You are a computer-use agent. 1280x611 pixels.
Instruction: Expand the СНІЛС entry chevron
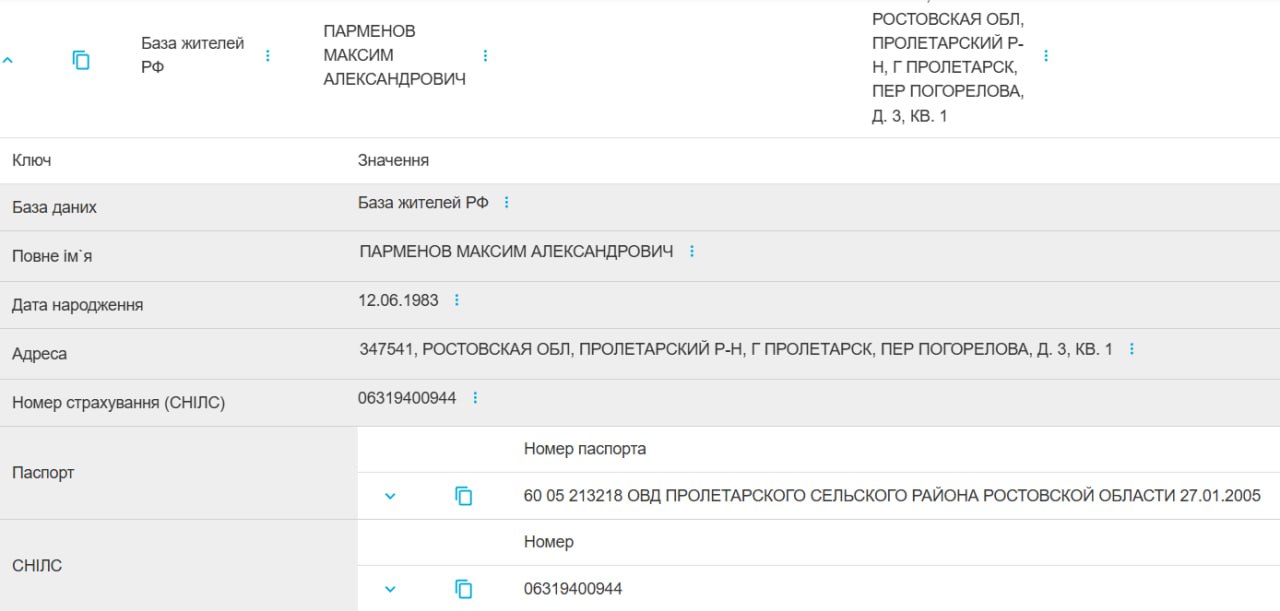click(x=390, y=589)
